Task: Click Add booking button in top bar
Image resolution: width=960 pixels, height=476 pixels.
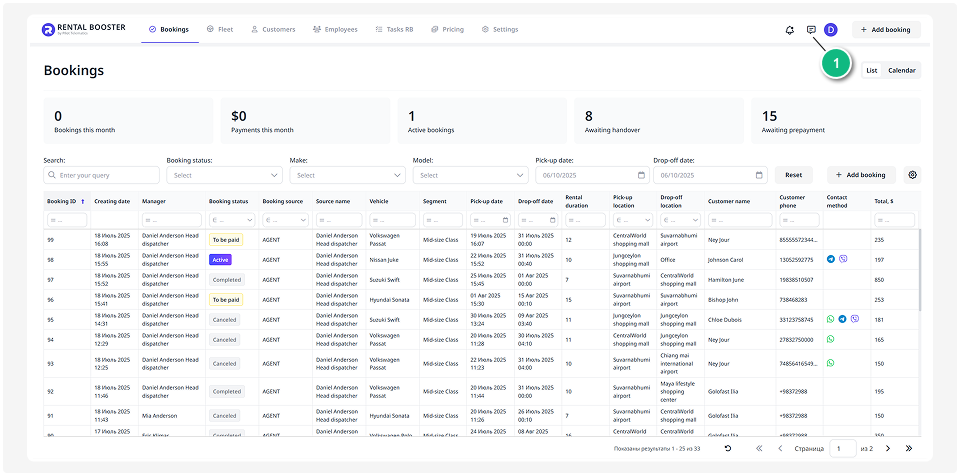Action: click(886, 30)
